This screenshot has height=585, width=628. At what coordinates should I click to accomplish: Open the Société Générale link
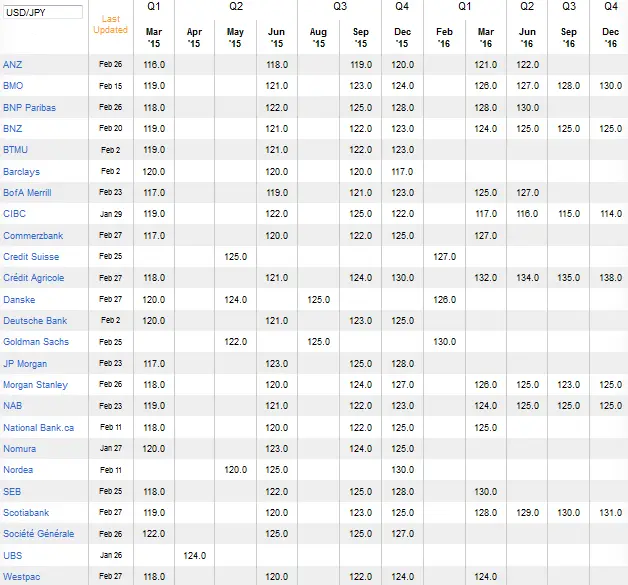(x=39, y=534)
